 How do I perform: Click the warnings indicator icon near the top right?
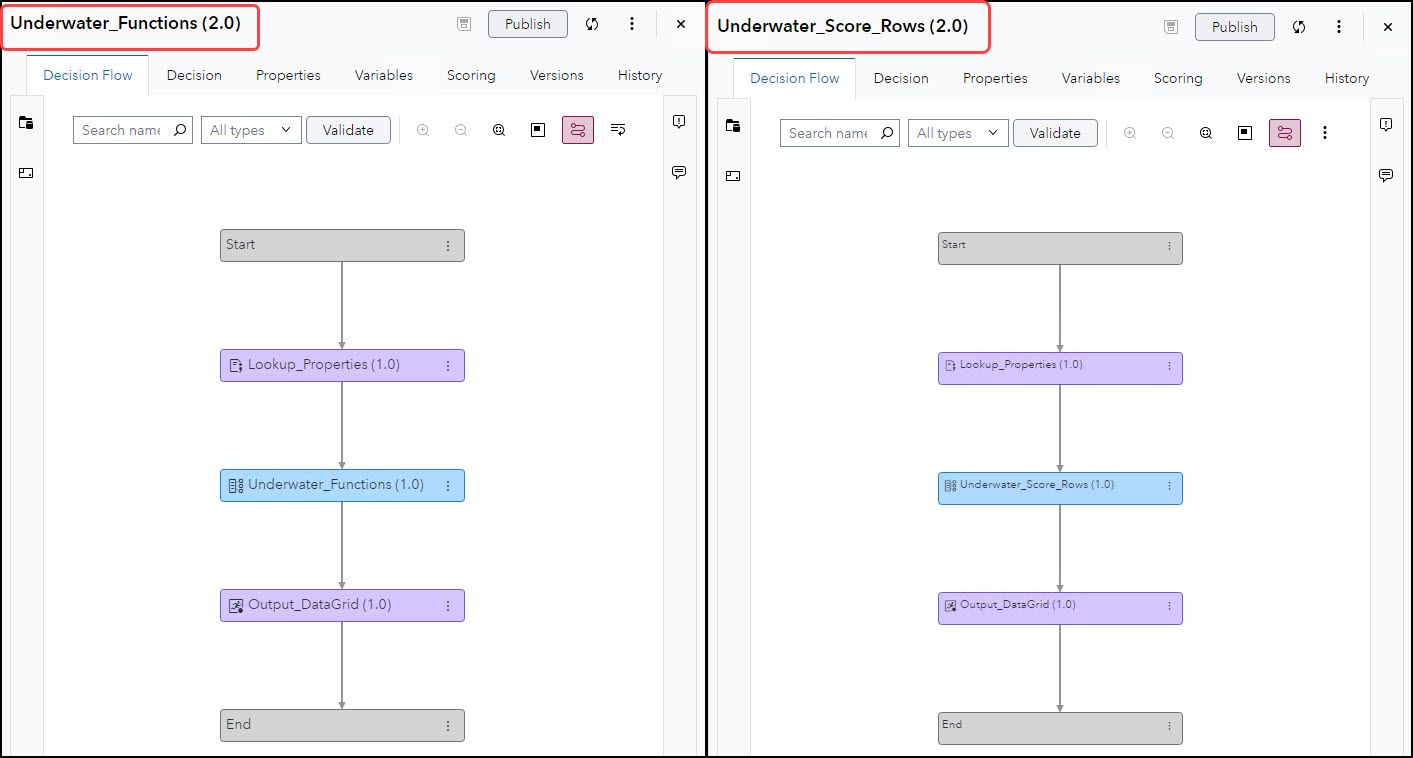coord(679,120)
